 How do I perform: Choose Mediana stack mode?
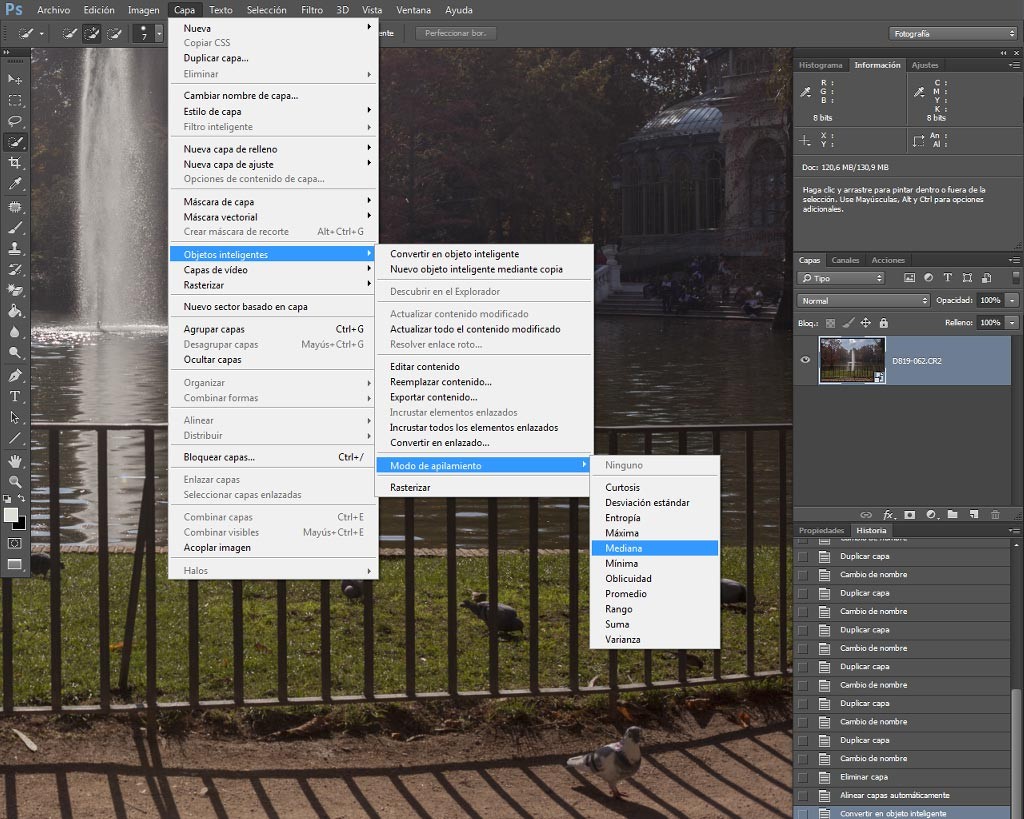[x=654, y=548]
